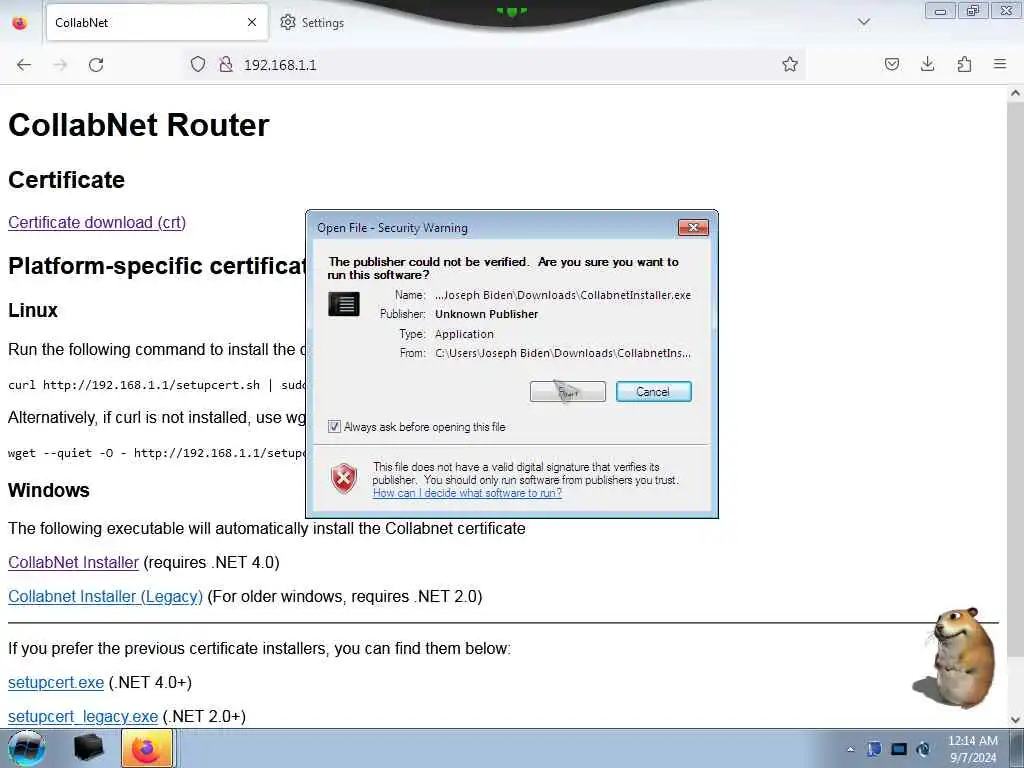The width and height of the screenshot is (1024, 768).
Task: Click the Linux section heading
Action: click(33, 310)
